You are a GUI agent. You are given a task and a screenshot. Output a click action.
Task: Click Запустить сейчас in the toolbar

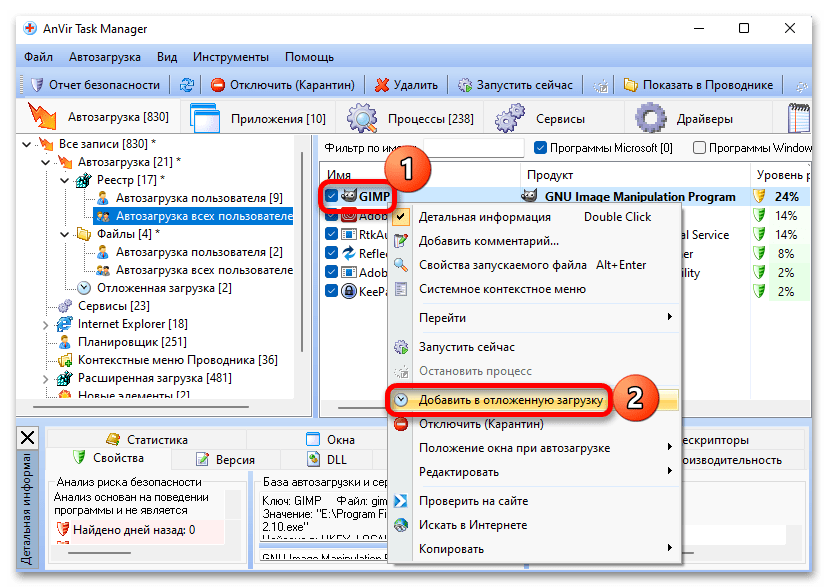(x=515, y=85)
